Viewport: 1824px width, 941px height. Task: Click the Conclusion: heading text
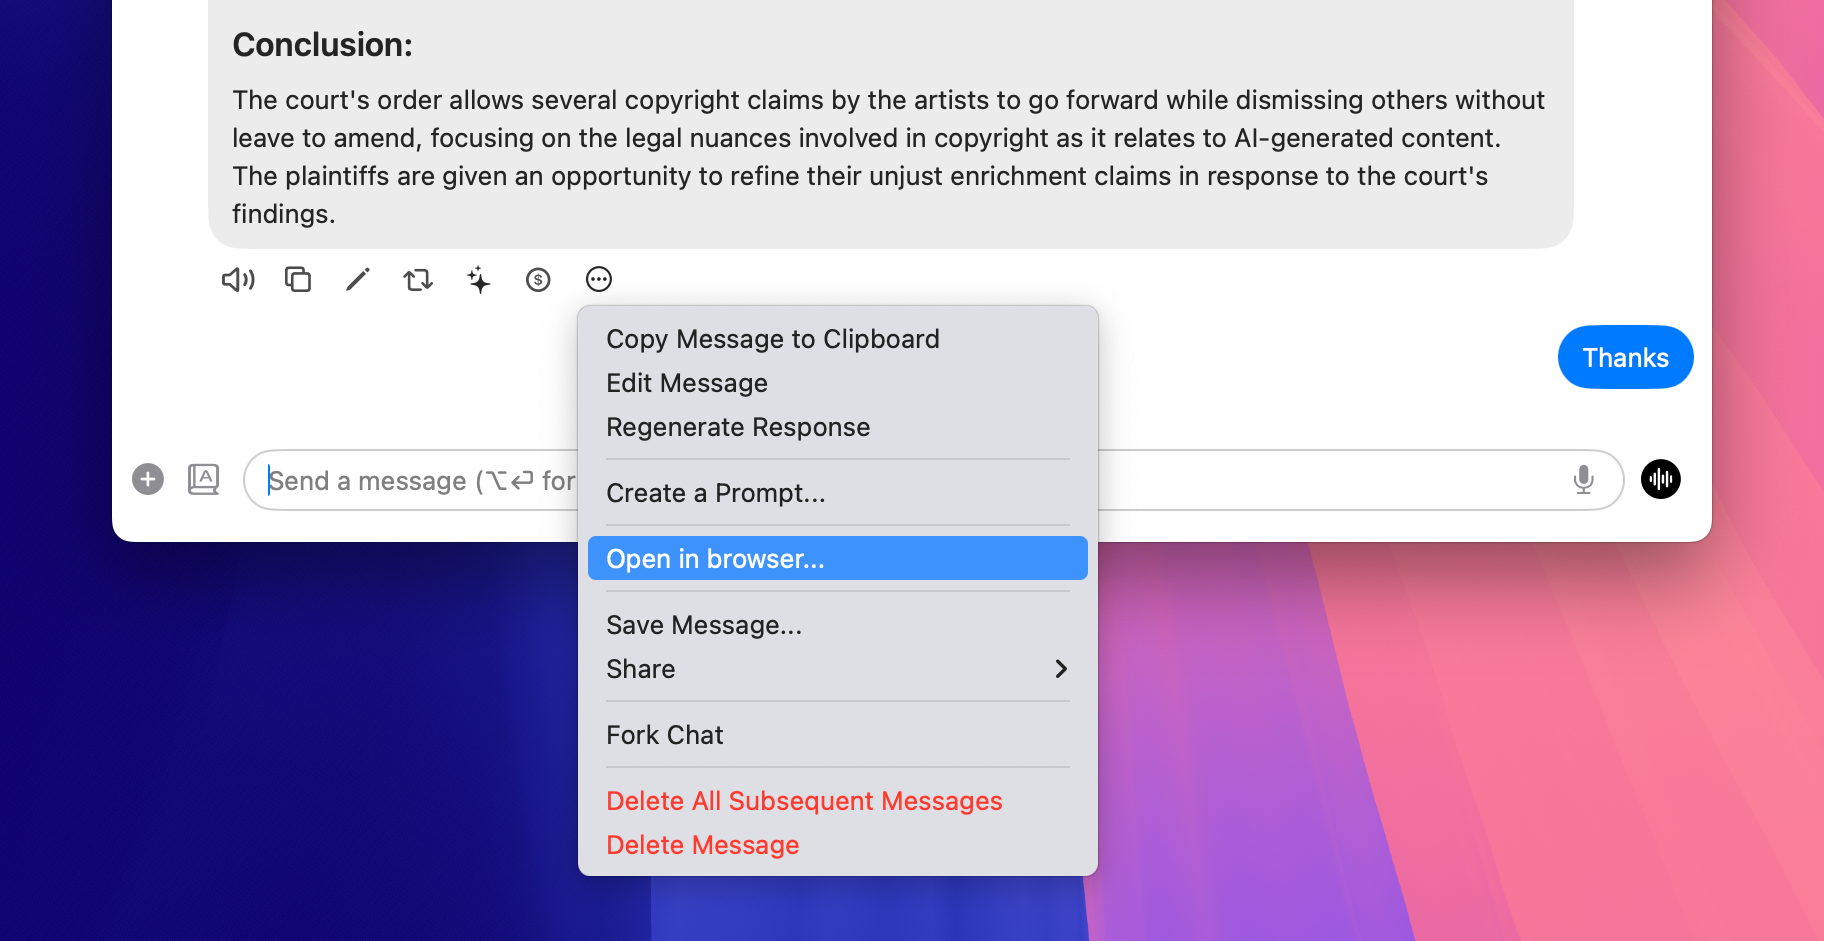322,45
